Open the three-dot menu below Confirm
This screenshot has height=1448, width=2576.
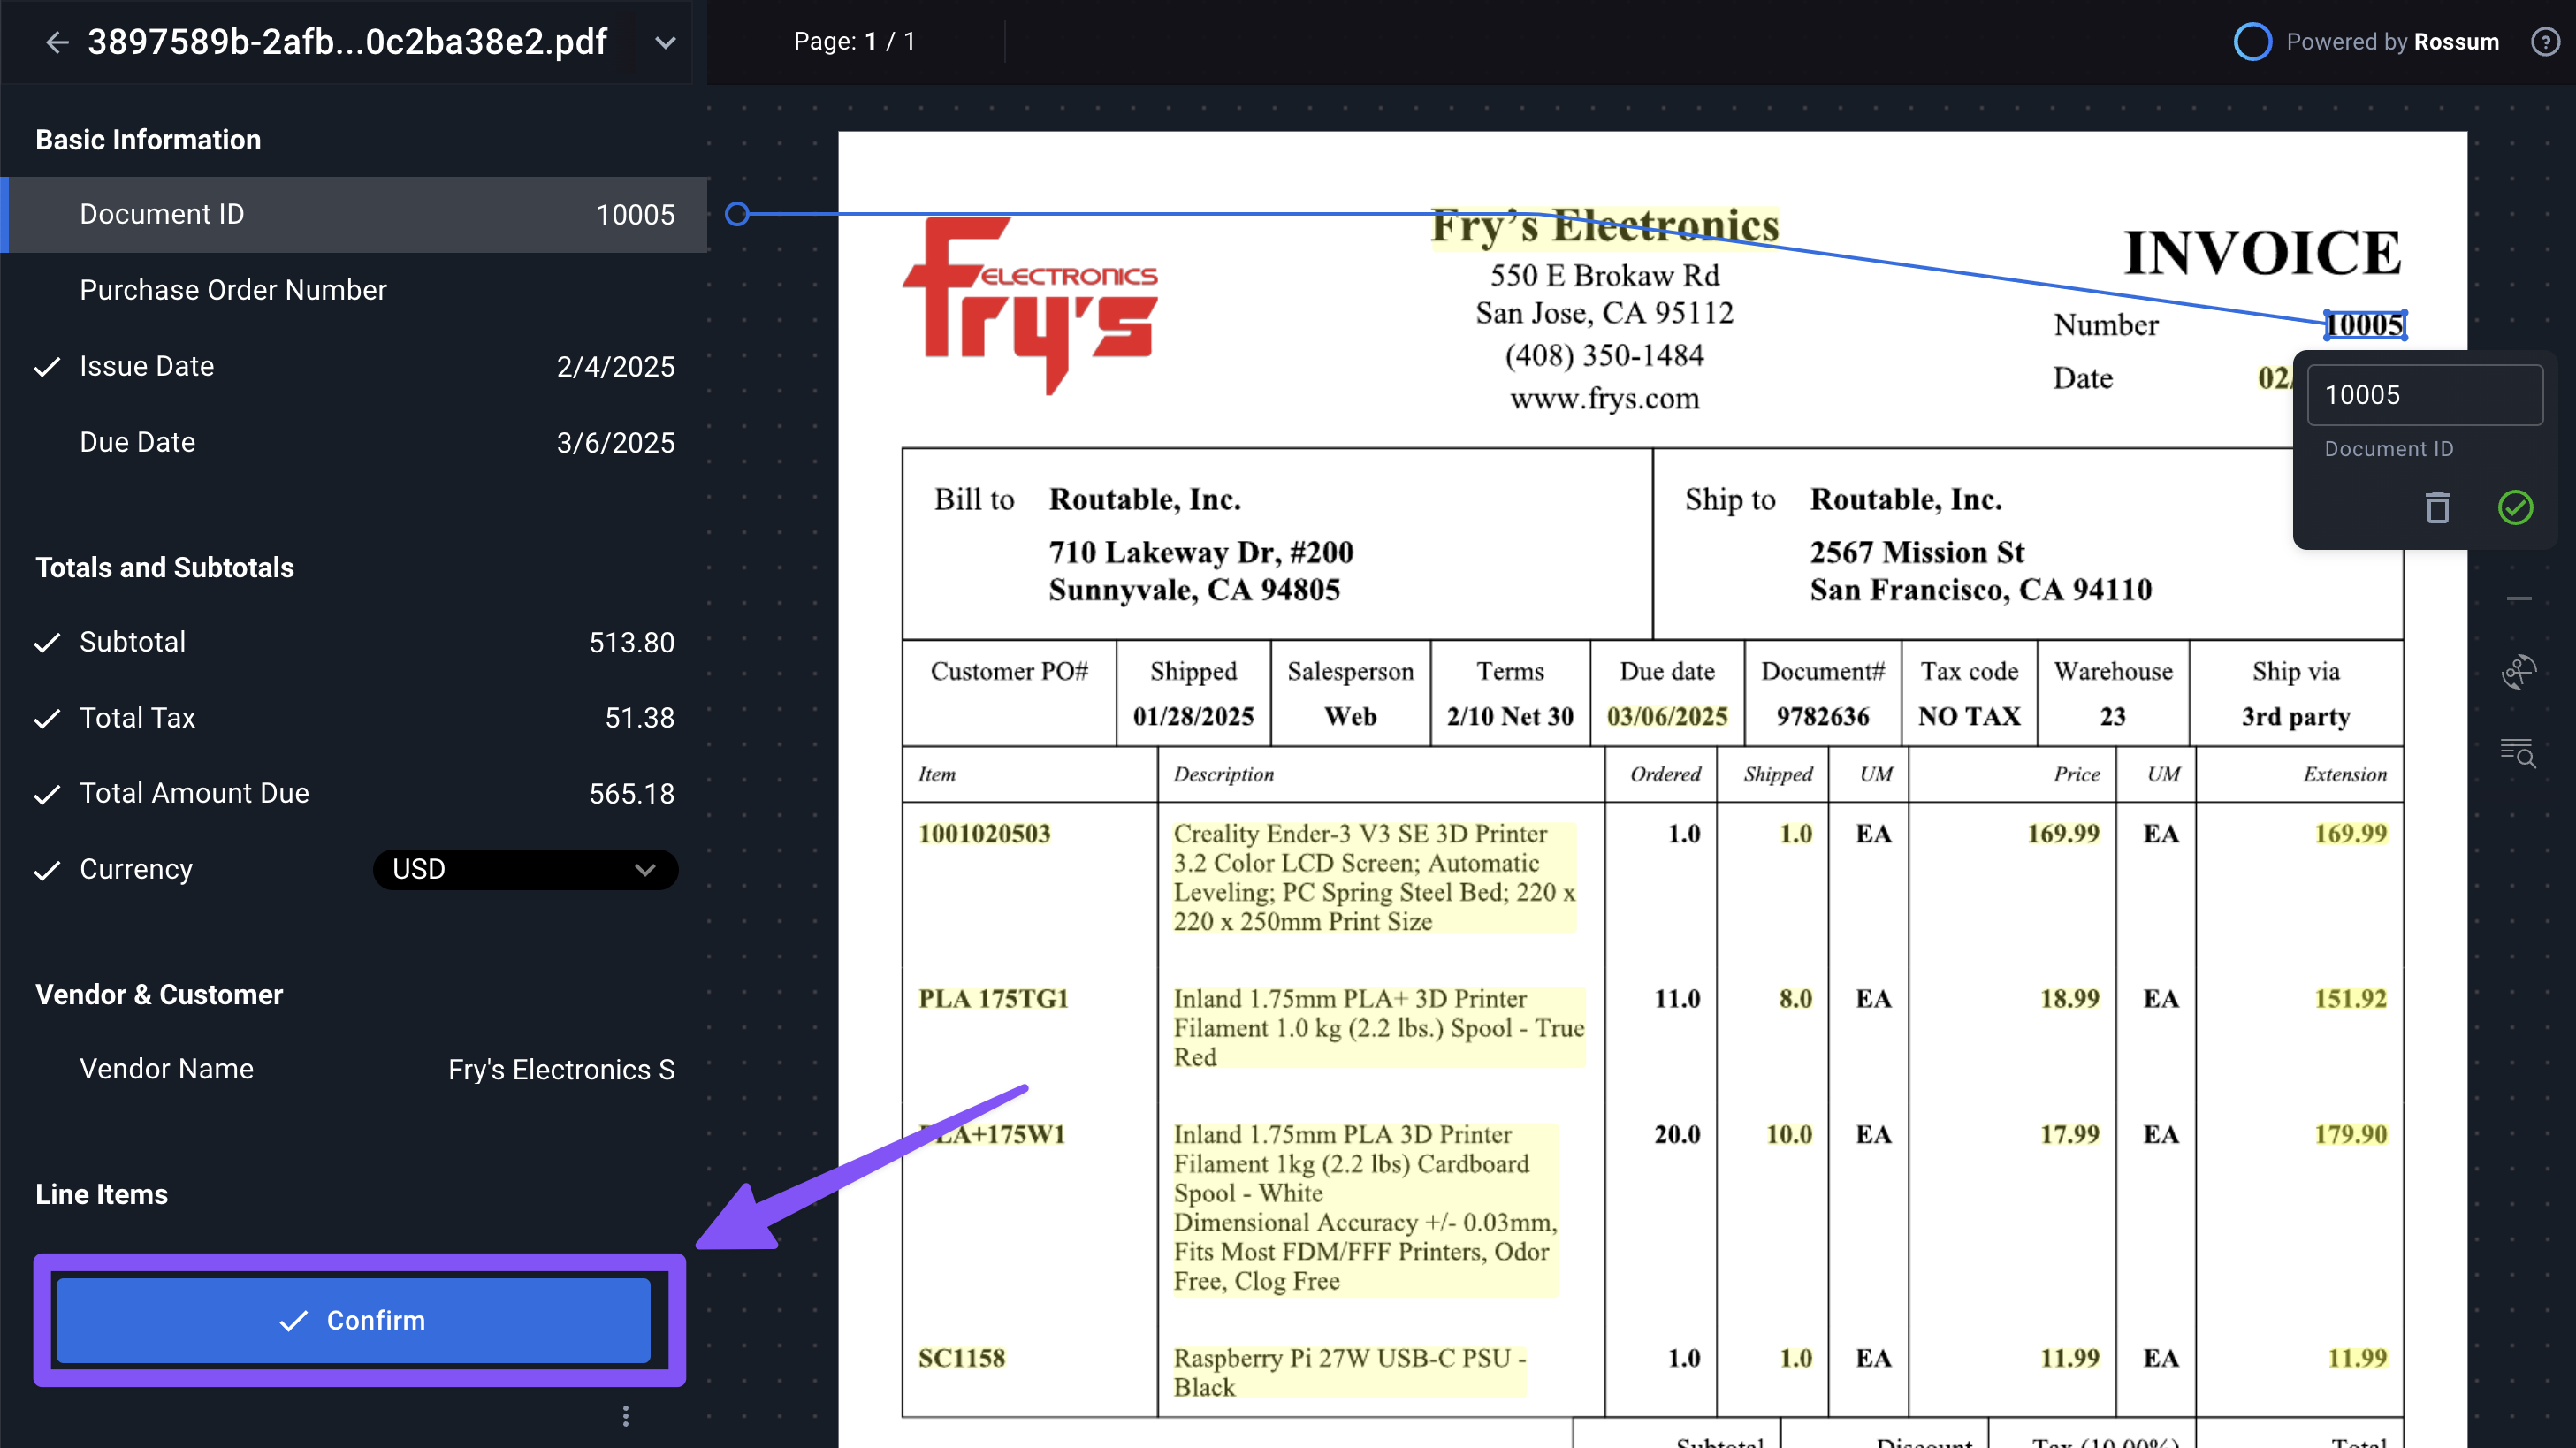[626, 1416]
